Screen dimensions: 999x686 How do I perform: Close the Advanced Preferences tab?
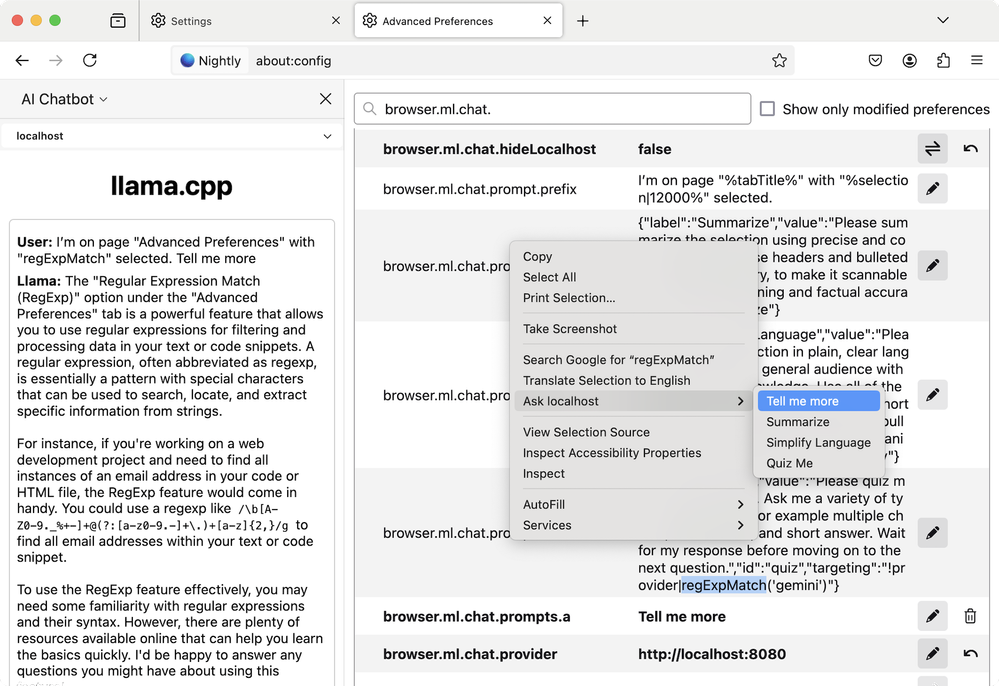pyautogui.click(x=547, y=21)
